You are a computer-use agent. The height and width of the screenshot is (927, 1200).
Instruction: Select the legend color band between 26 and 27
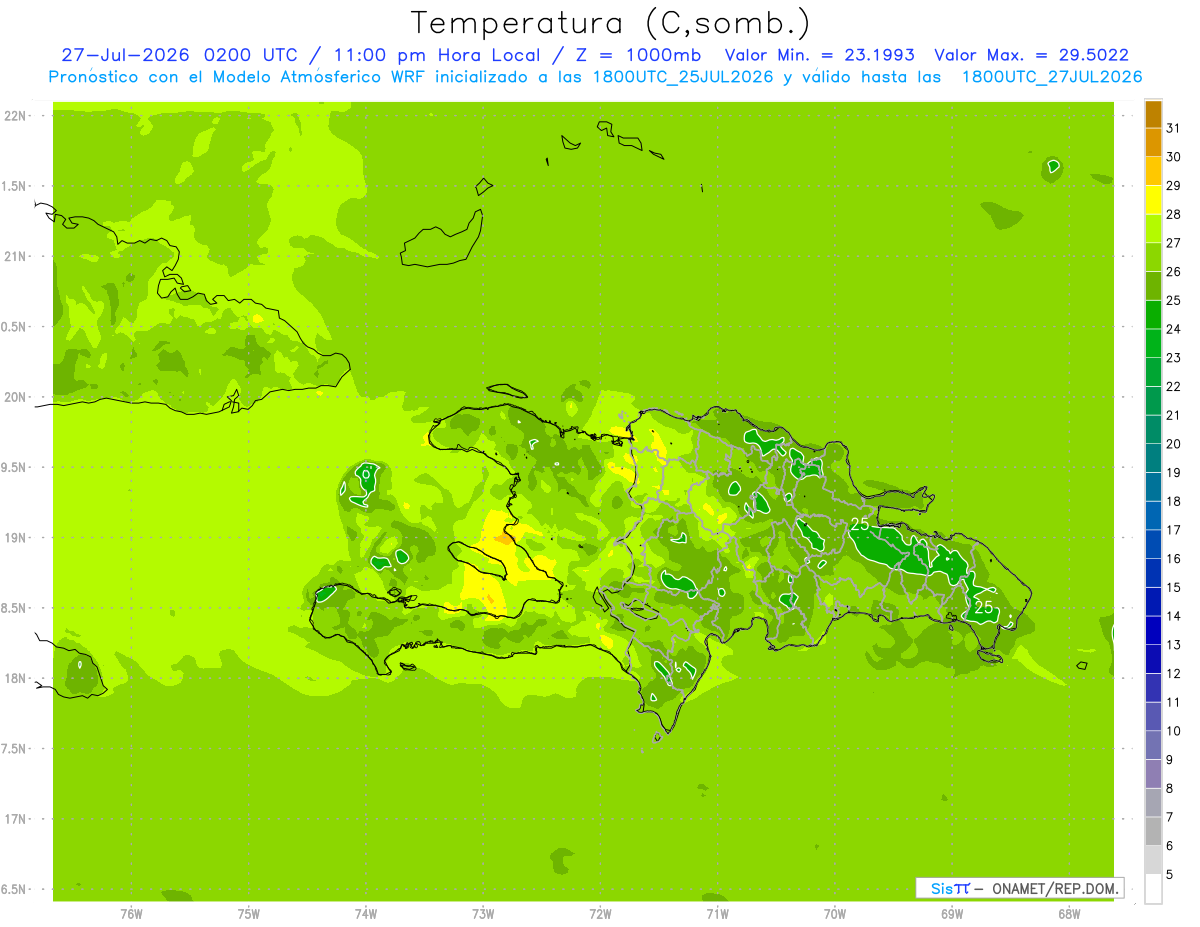click(1153, 258)
